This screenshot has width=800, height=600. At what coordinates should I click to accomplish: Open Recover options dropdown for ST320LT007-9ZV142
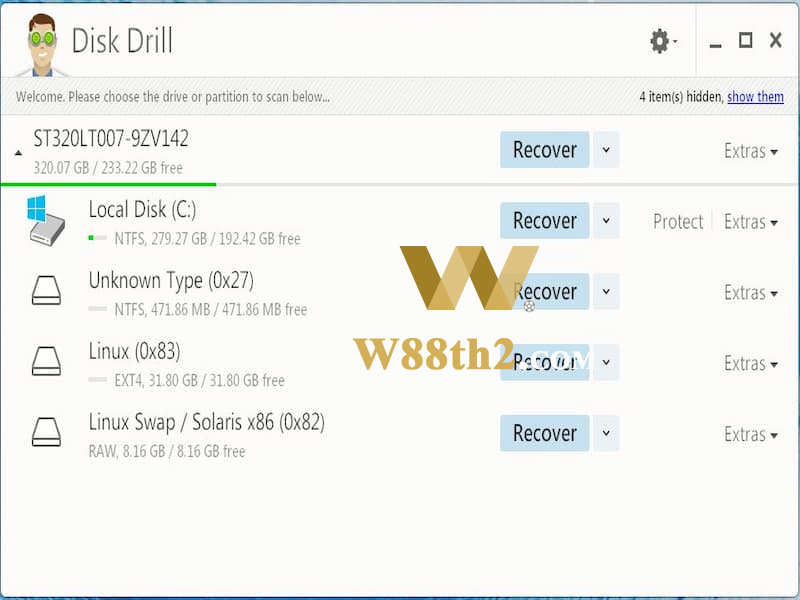pos(606,149)
